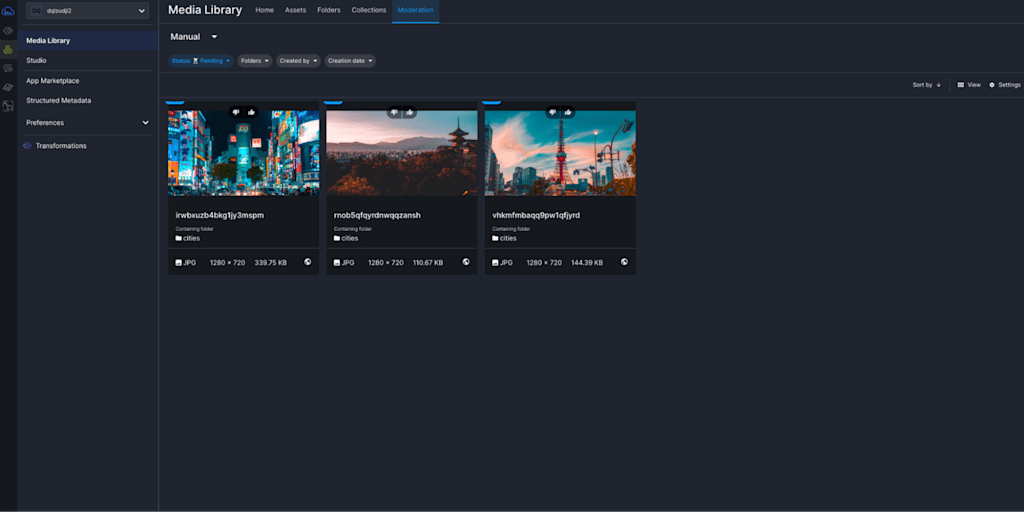This screenshot has height=512, width=1024.
Task: Reject image irwbxuzb4bkg1jy3mspm with thumbs down
Action: (236, 112)
